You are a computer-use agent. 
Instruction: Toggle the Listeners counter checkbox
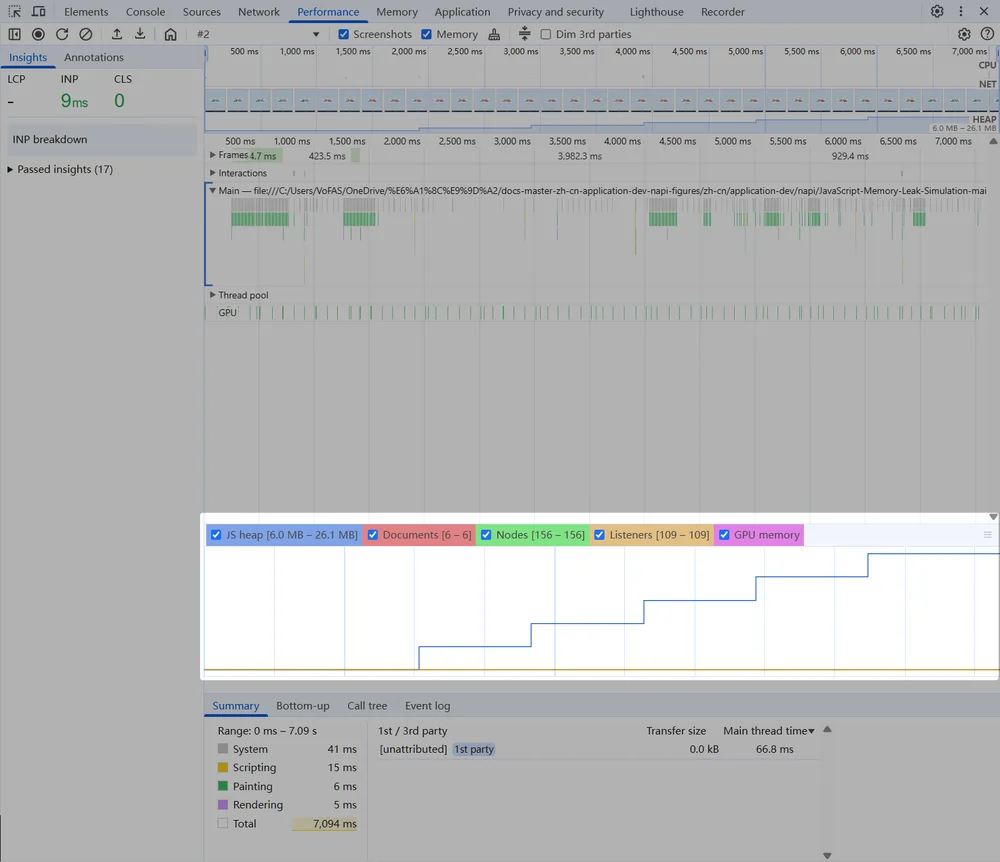[x=599, y=535]
